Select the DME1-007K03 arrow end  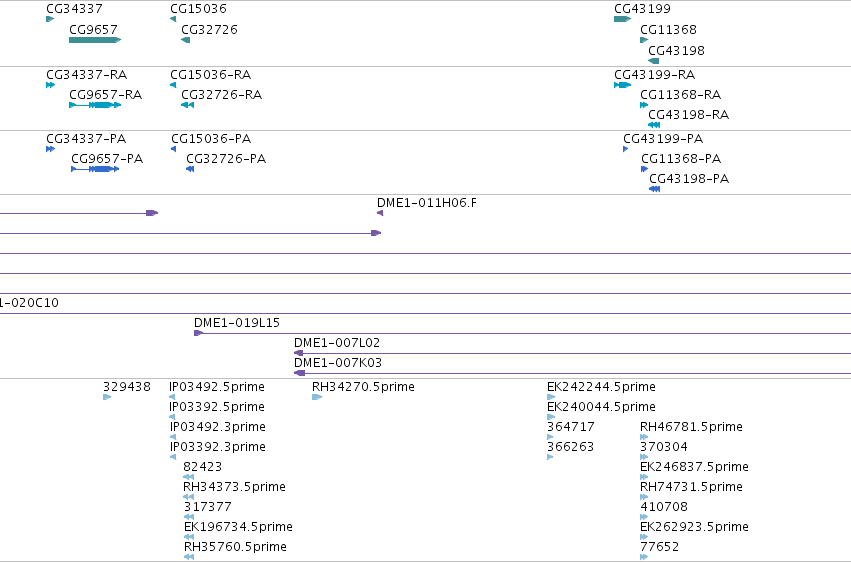[299, 373]
